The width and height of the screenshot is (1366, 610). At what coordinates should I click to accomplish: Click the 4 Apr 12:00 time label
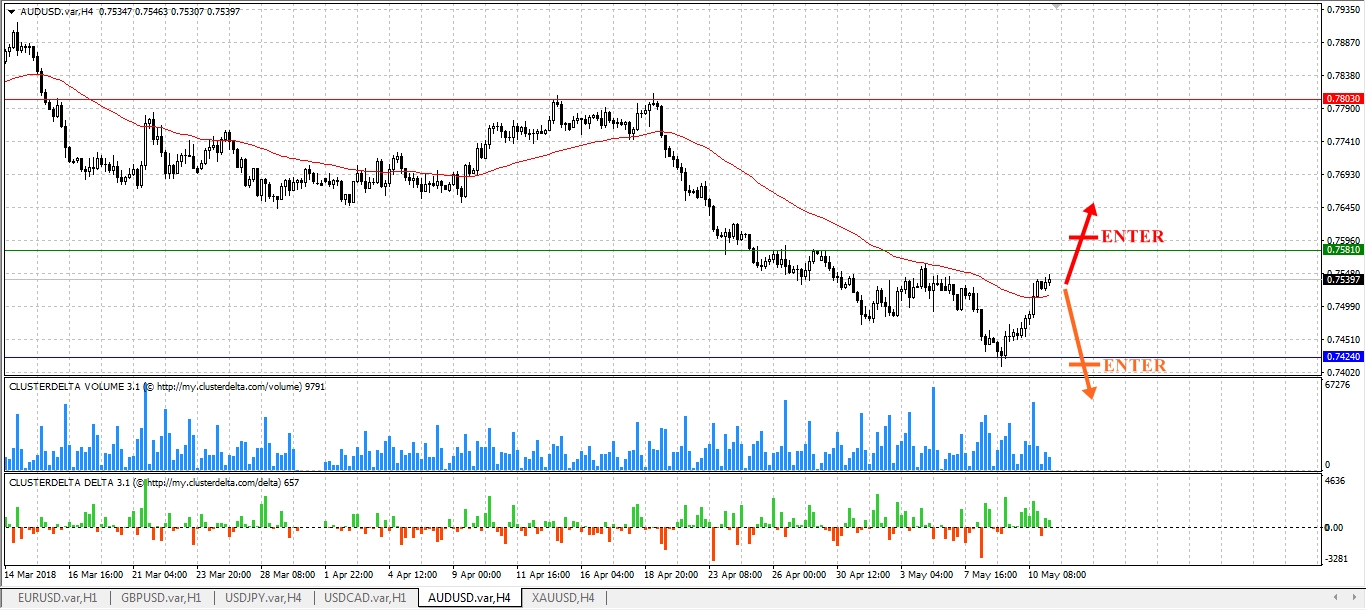coord(414,575)
